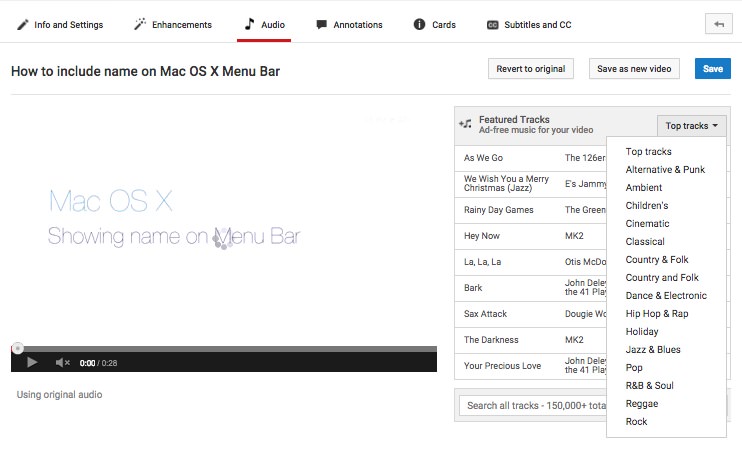Viewport: 742px width, 451px height.
Task: Pick Dance & Electronic genre
Action: coord(666,295)
